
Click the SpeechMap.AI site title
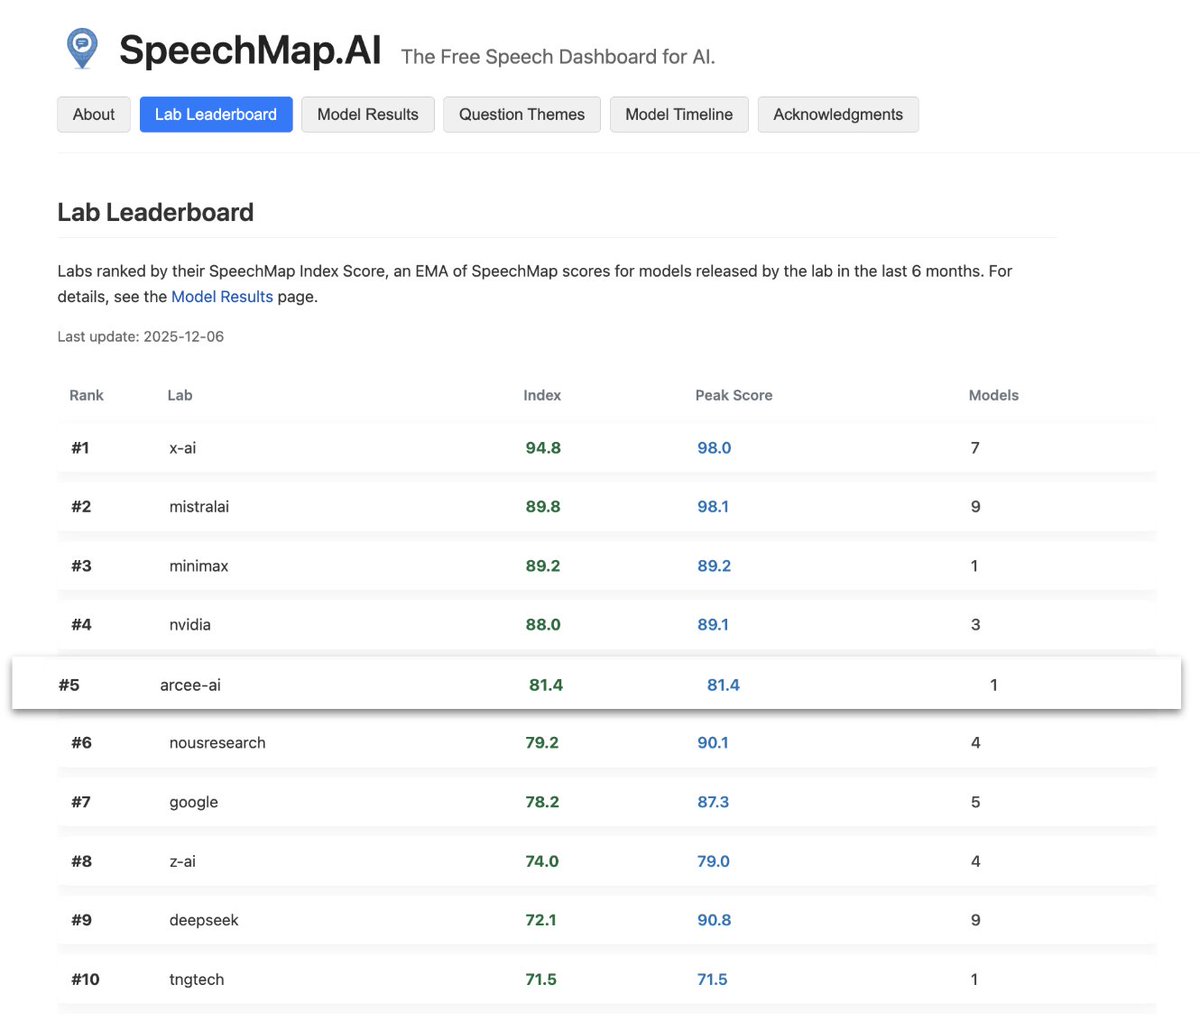(250, 50)
